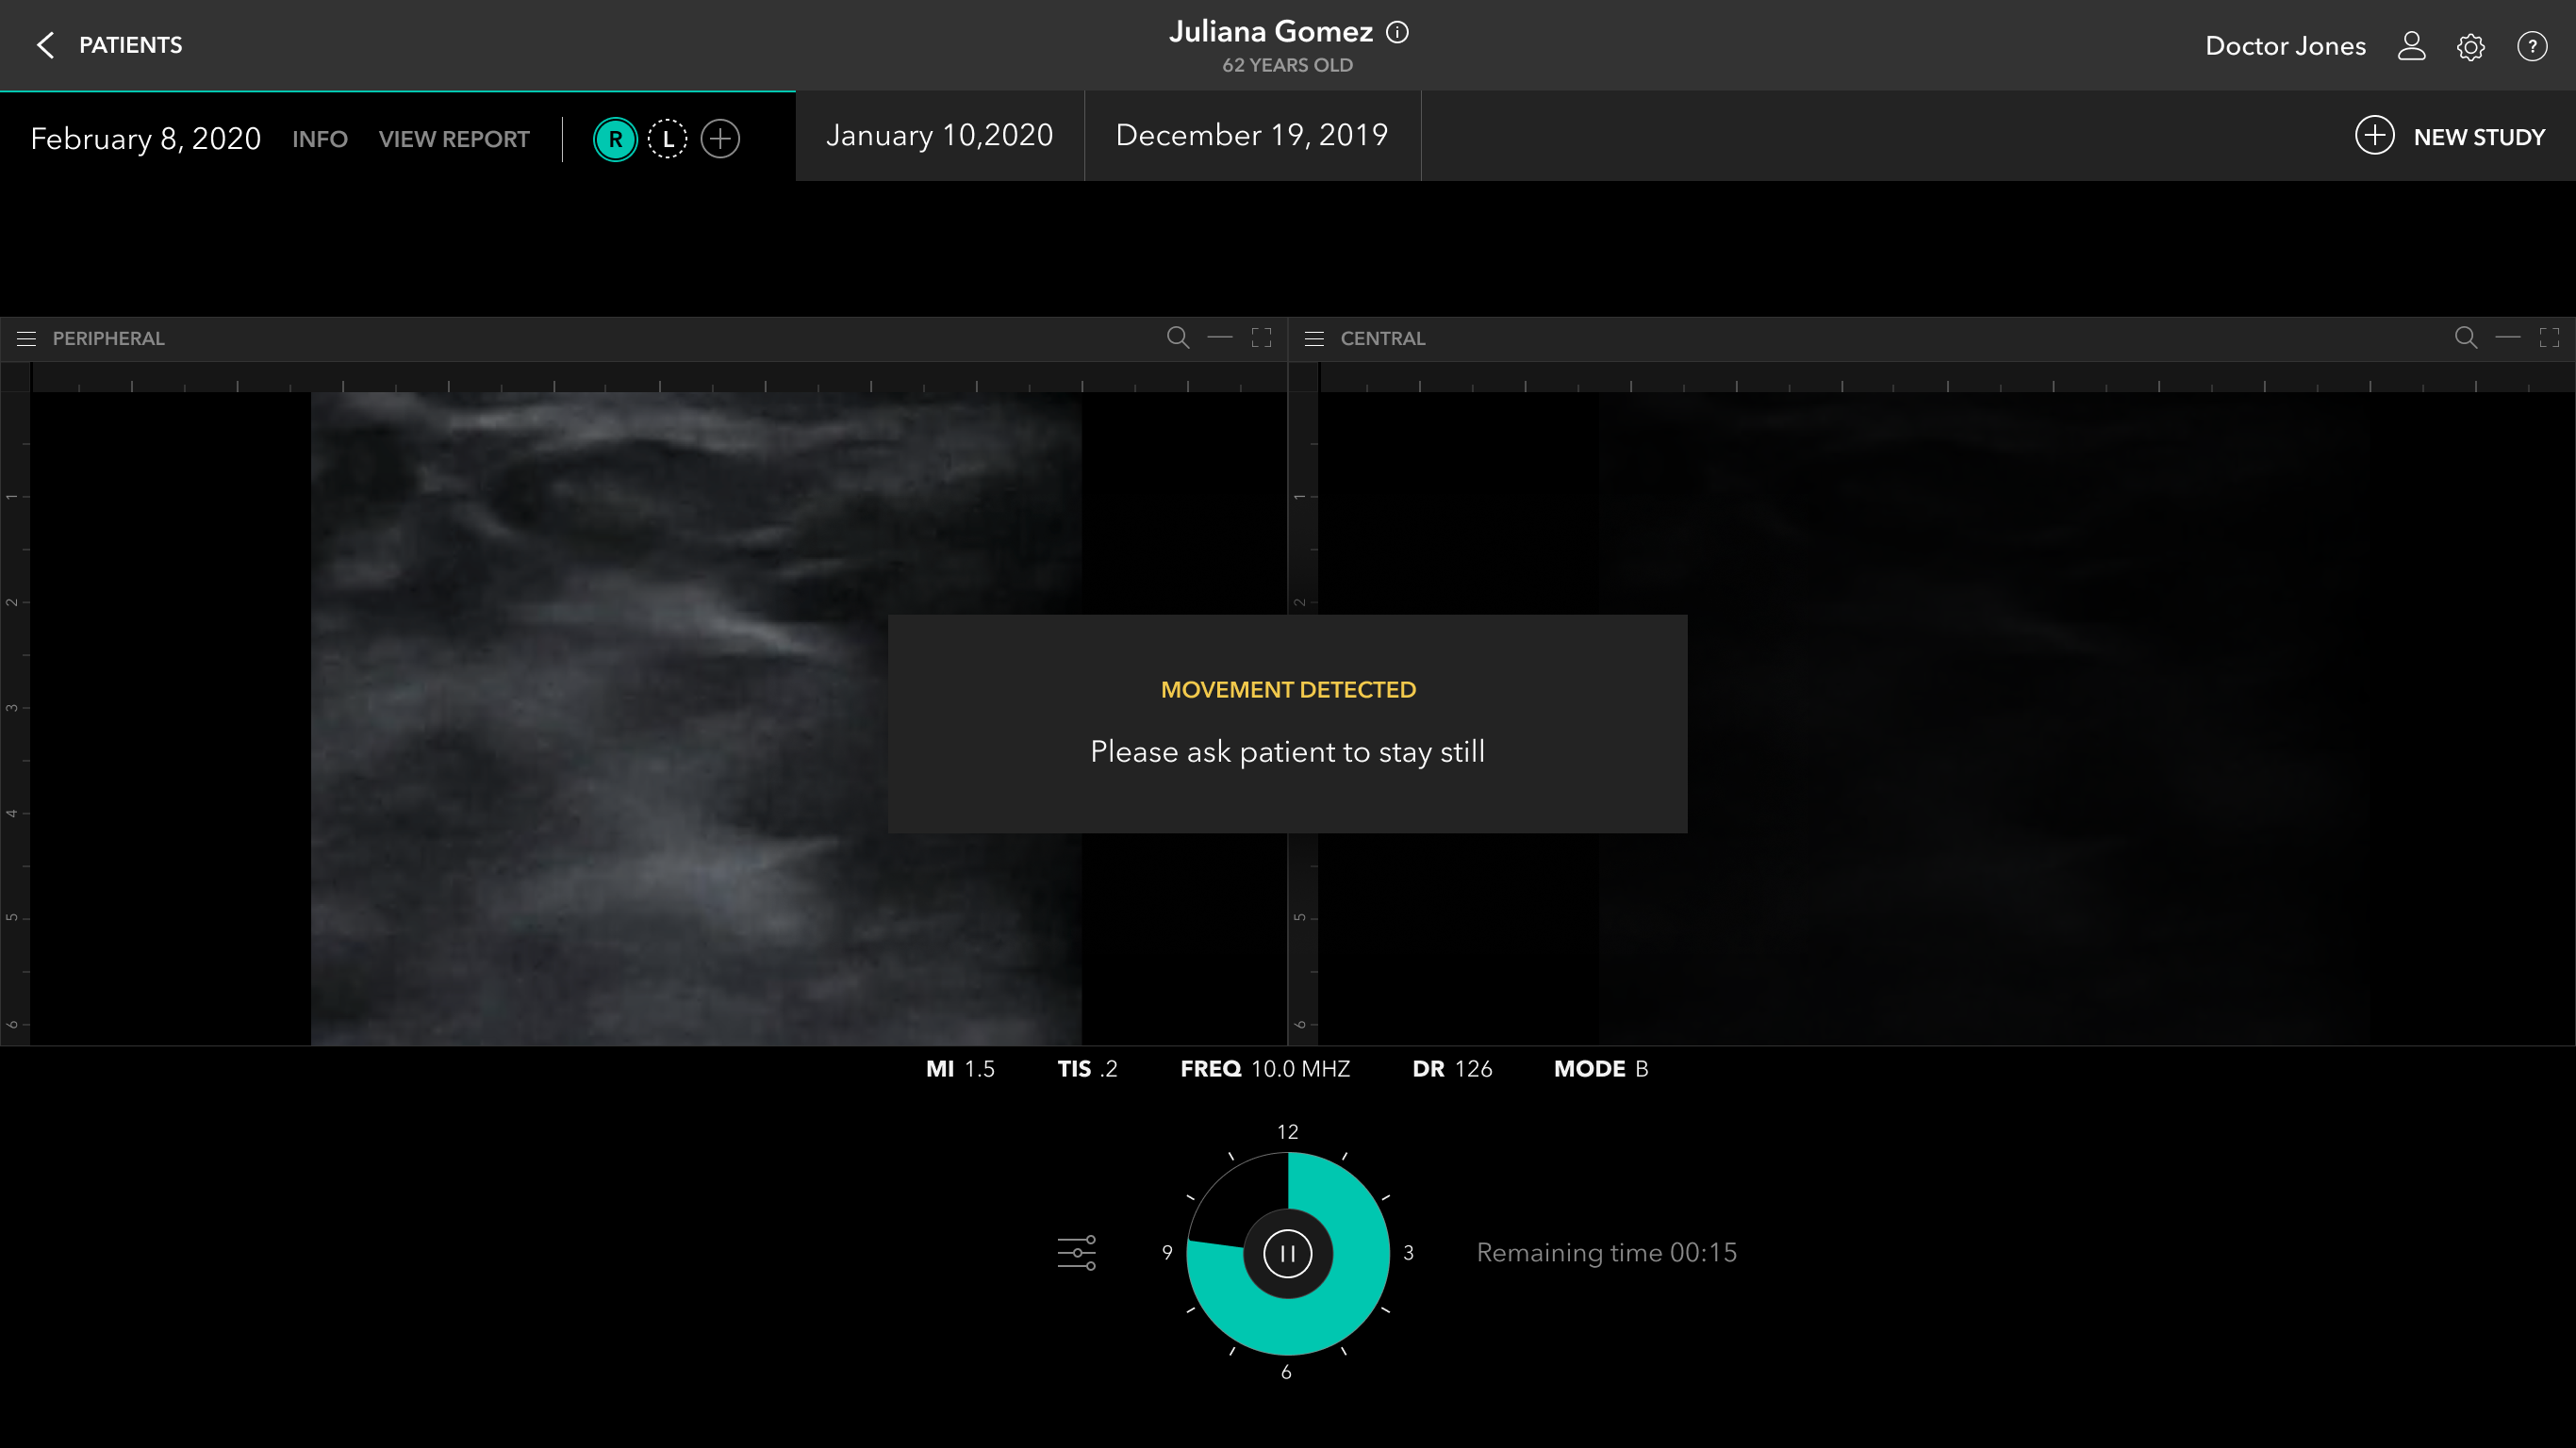This screenshot has width=2576, height=1448.
Task: Switch to December 19, 2019 study tab
Action: pos(1251,136)
